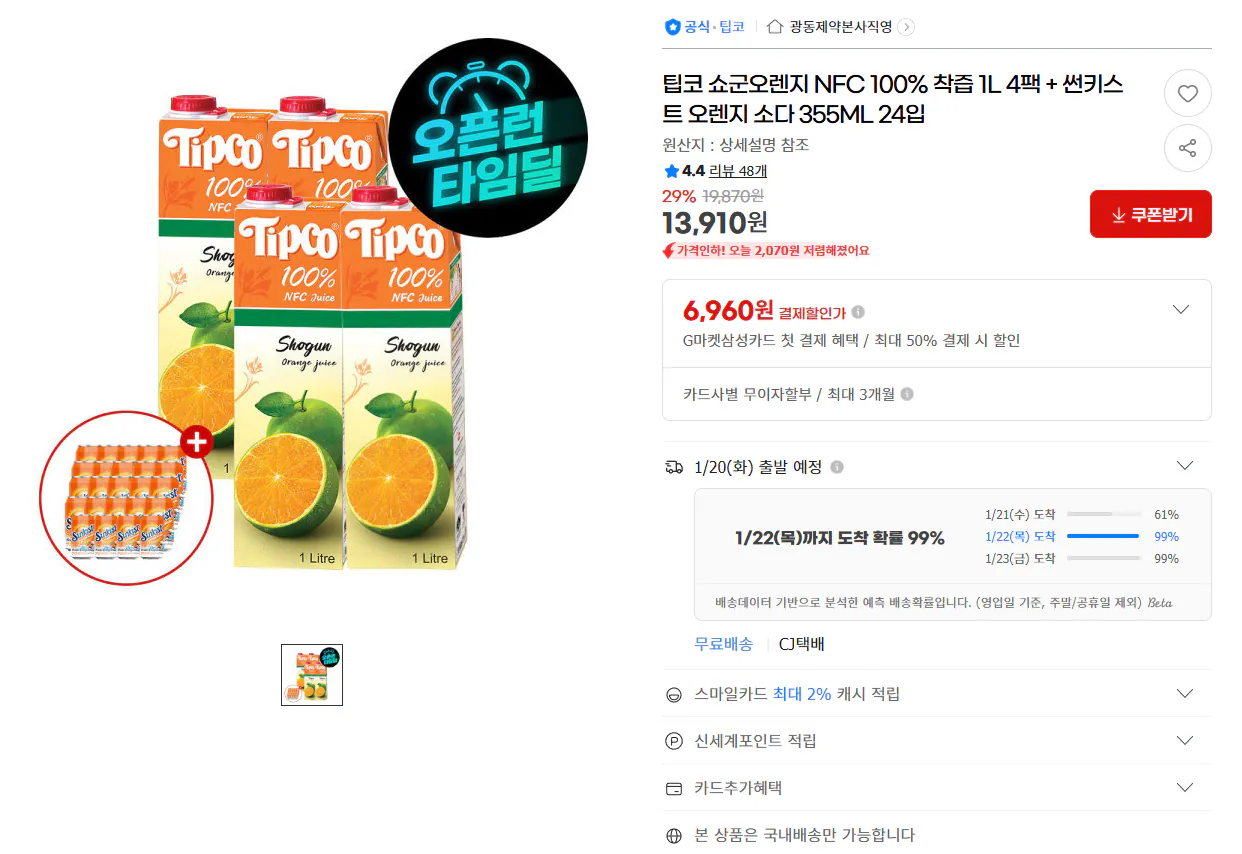1242x854 pixels.
Task: Expand the 결제할인가 section chevron
Action: tap(1181, 308)
